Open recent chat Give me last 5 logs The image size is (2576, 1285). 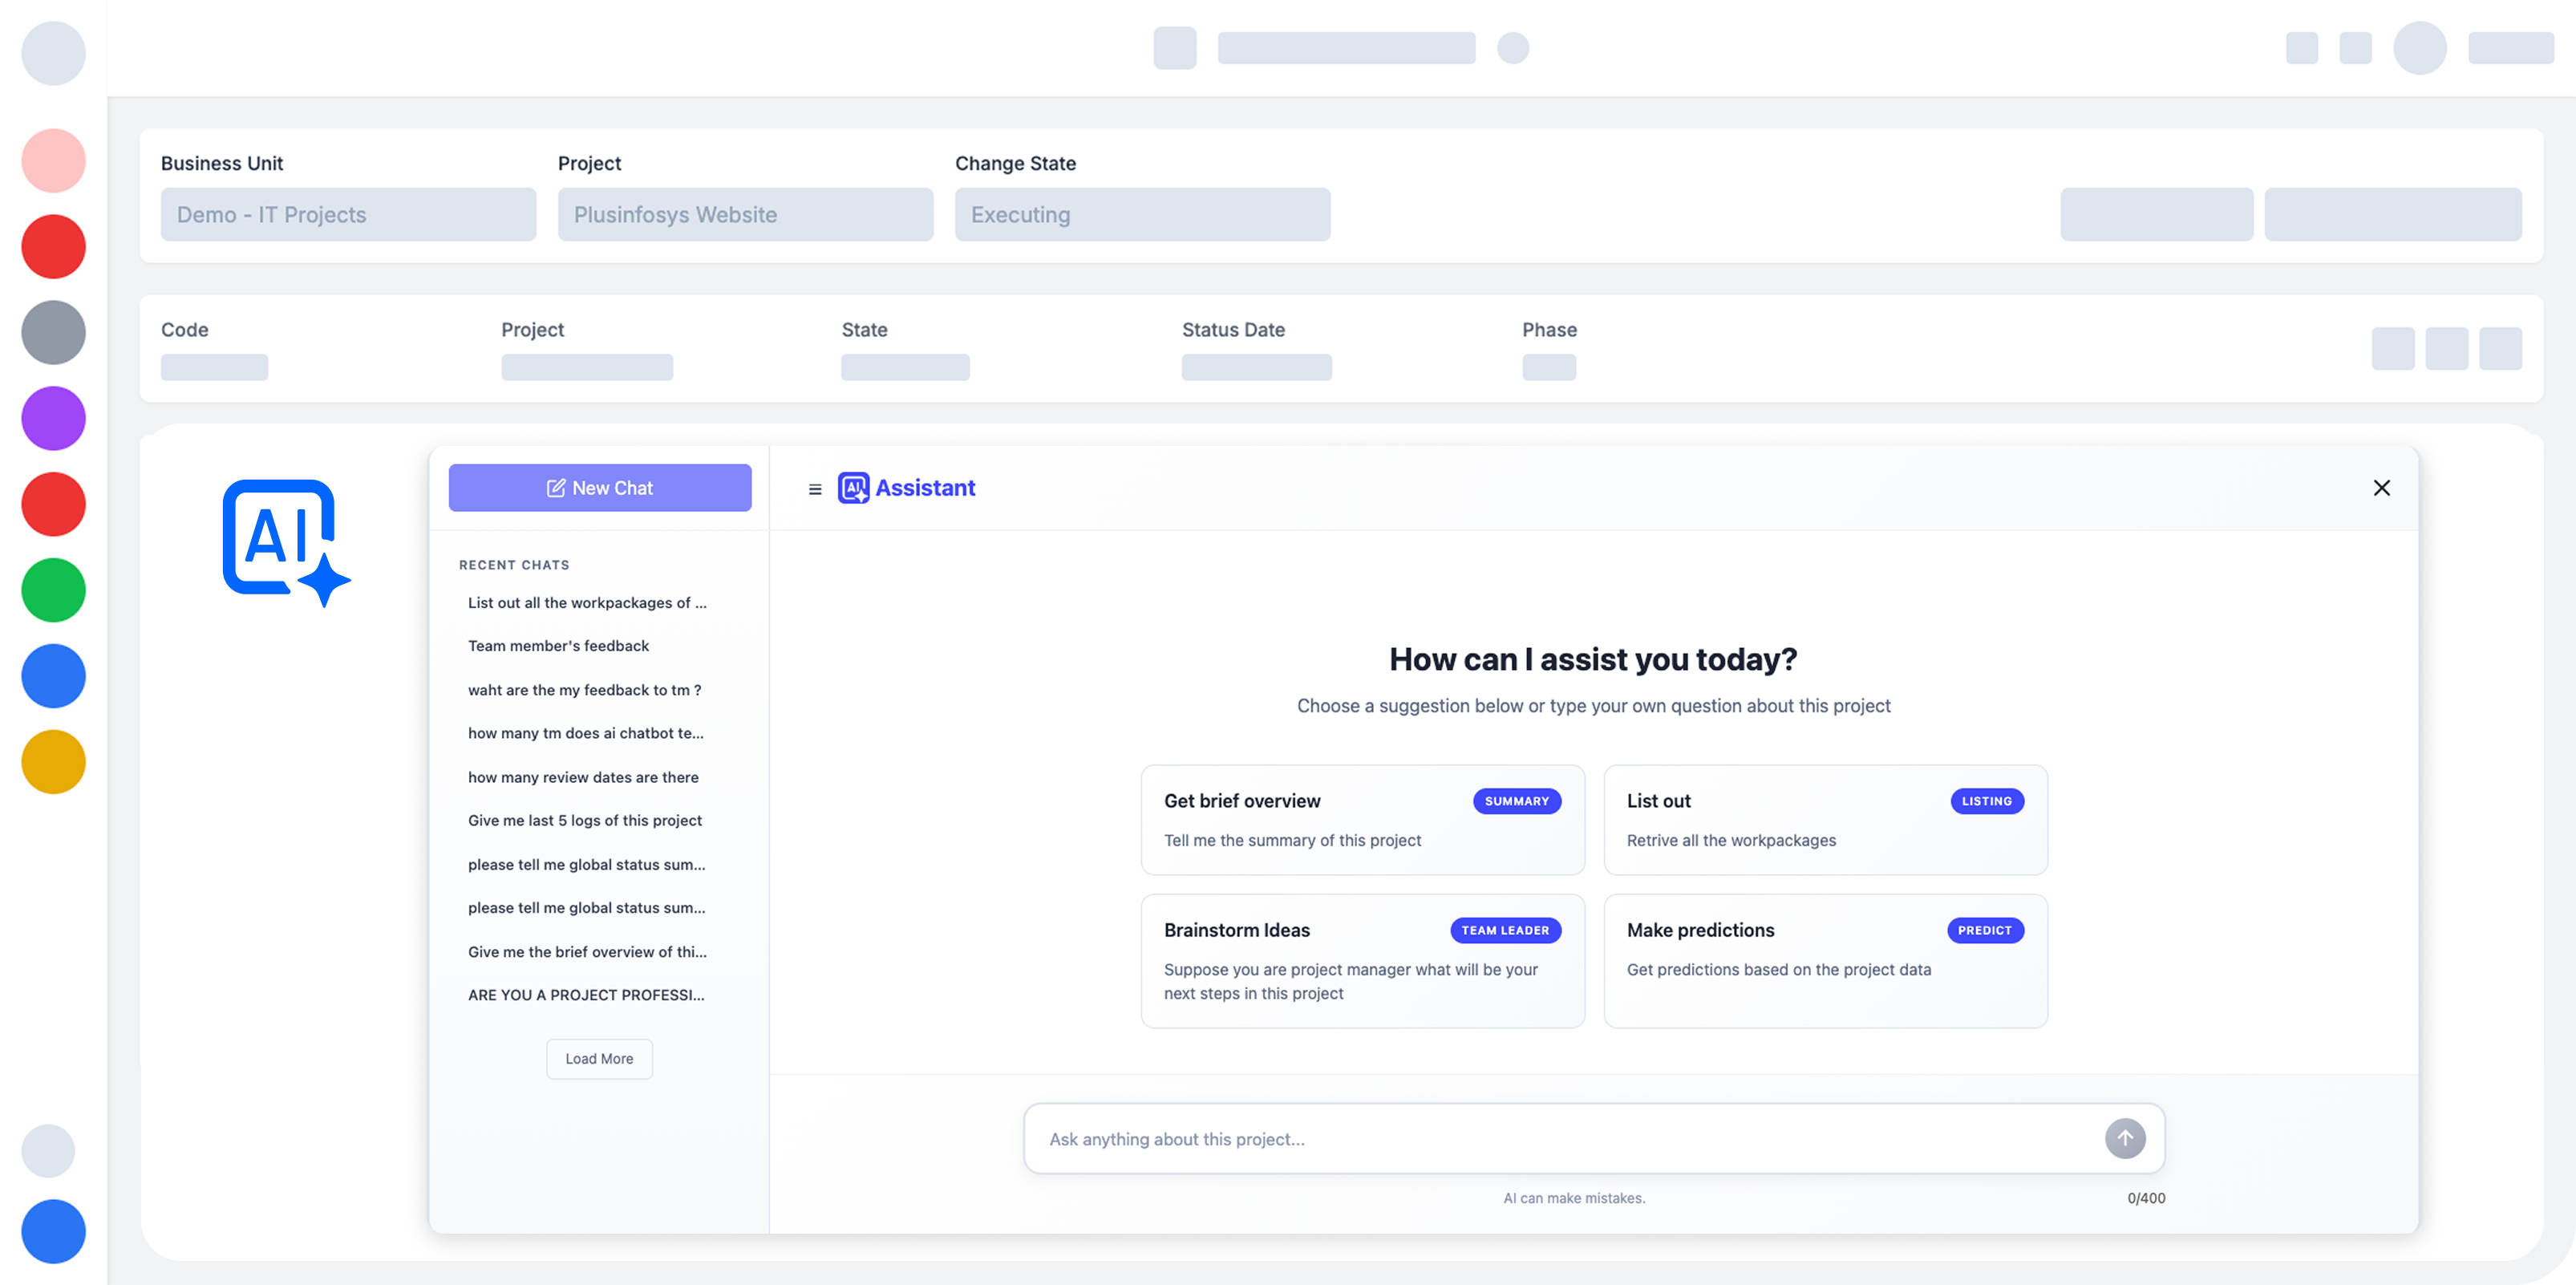click(x=585, y=820)
